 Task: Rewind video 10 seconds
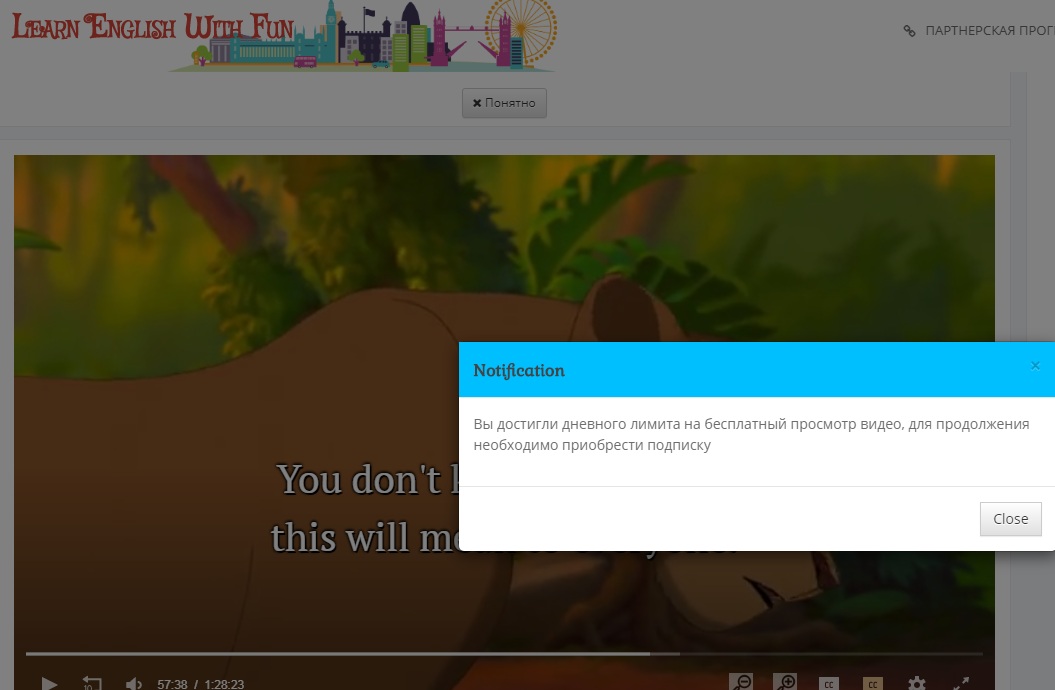(91, 684)
